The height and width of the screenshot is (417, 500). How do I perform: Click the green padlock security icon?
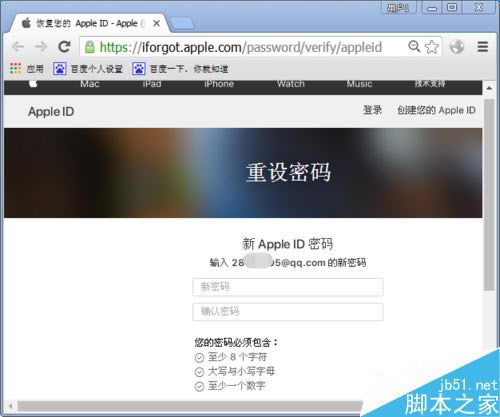click(x=89, y=47)
